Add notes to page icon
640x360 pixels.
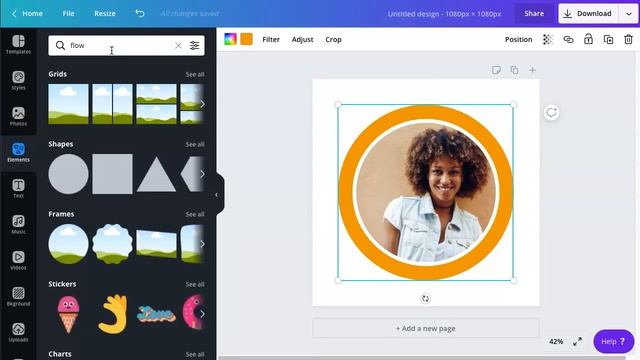[496, 70]
